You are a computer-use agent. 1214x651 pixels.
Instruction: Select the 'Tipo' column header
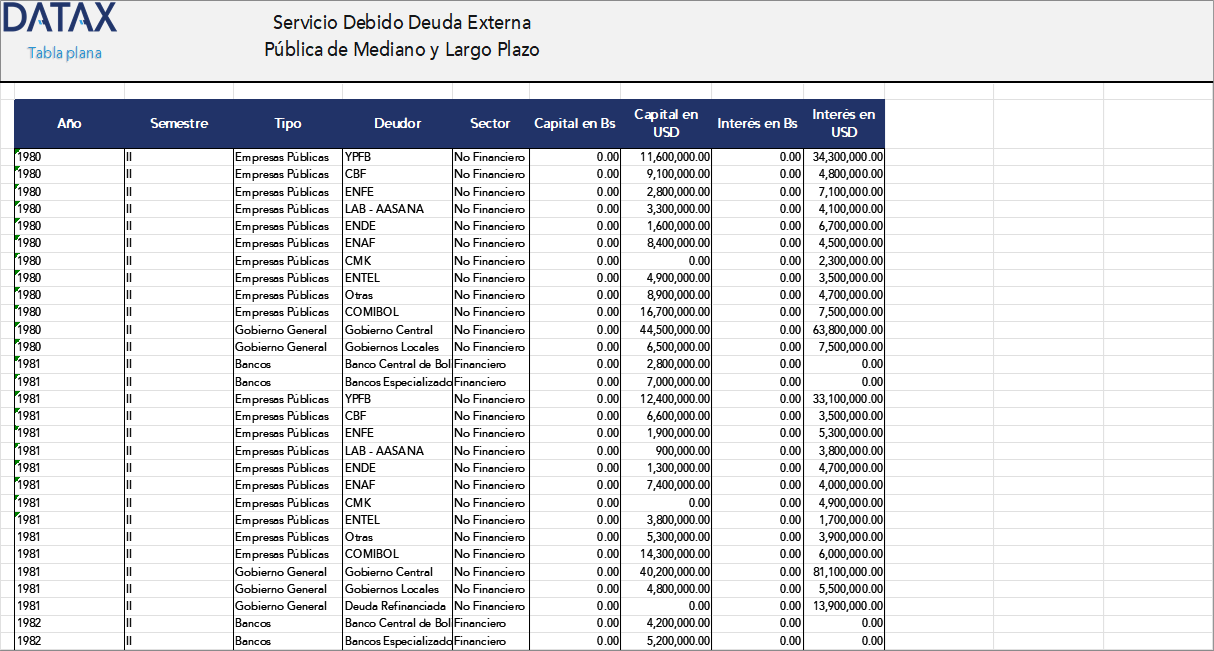[288, 123]
